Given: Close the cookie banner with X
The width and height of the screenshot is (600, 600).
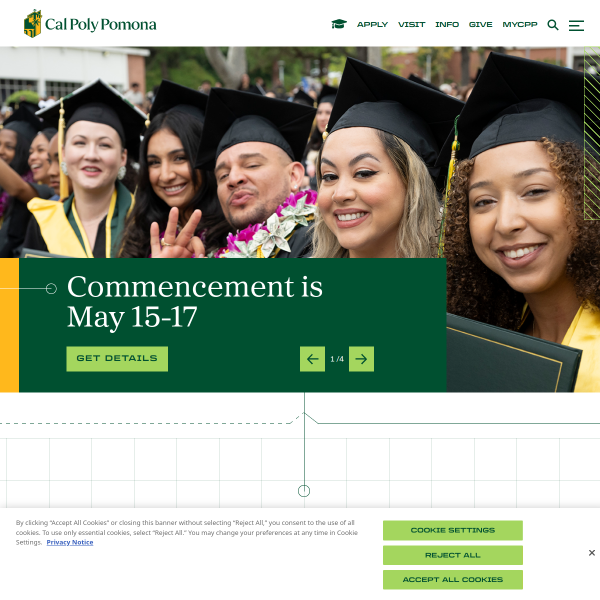Looking at the screenshot, I should (592, 553).
